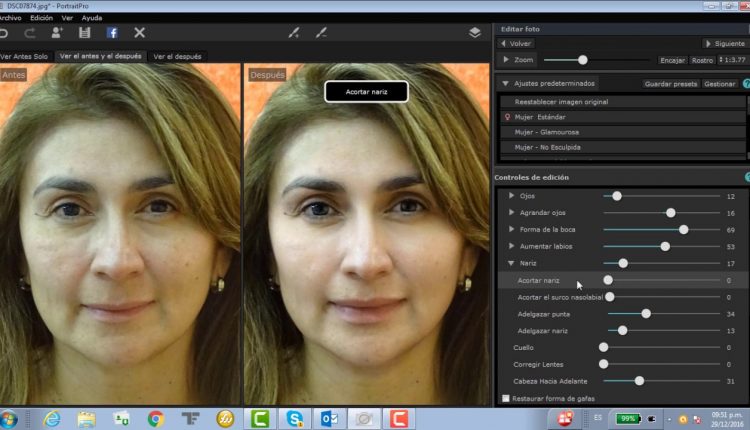Open the Ver menu
This screenshot has height=430, width=750.
coord(67,18)
